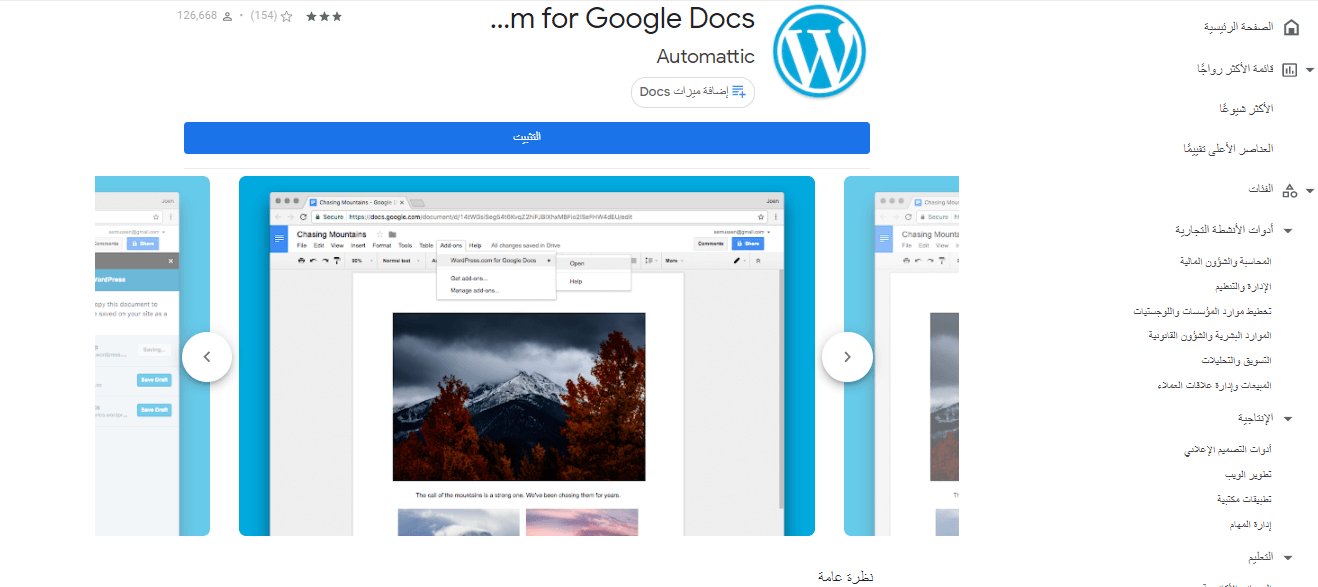
Task: Open الصفحة الرئيسية in the sidebar
Action: click(1238, 27)
